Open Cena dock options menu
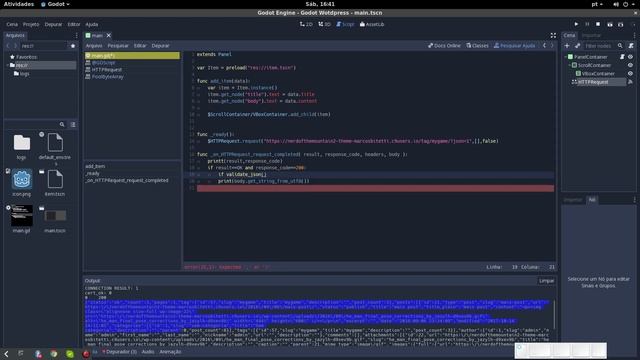This screenshot has width=640, height=360. click(634, 36)
